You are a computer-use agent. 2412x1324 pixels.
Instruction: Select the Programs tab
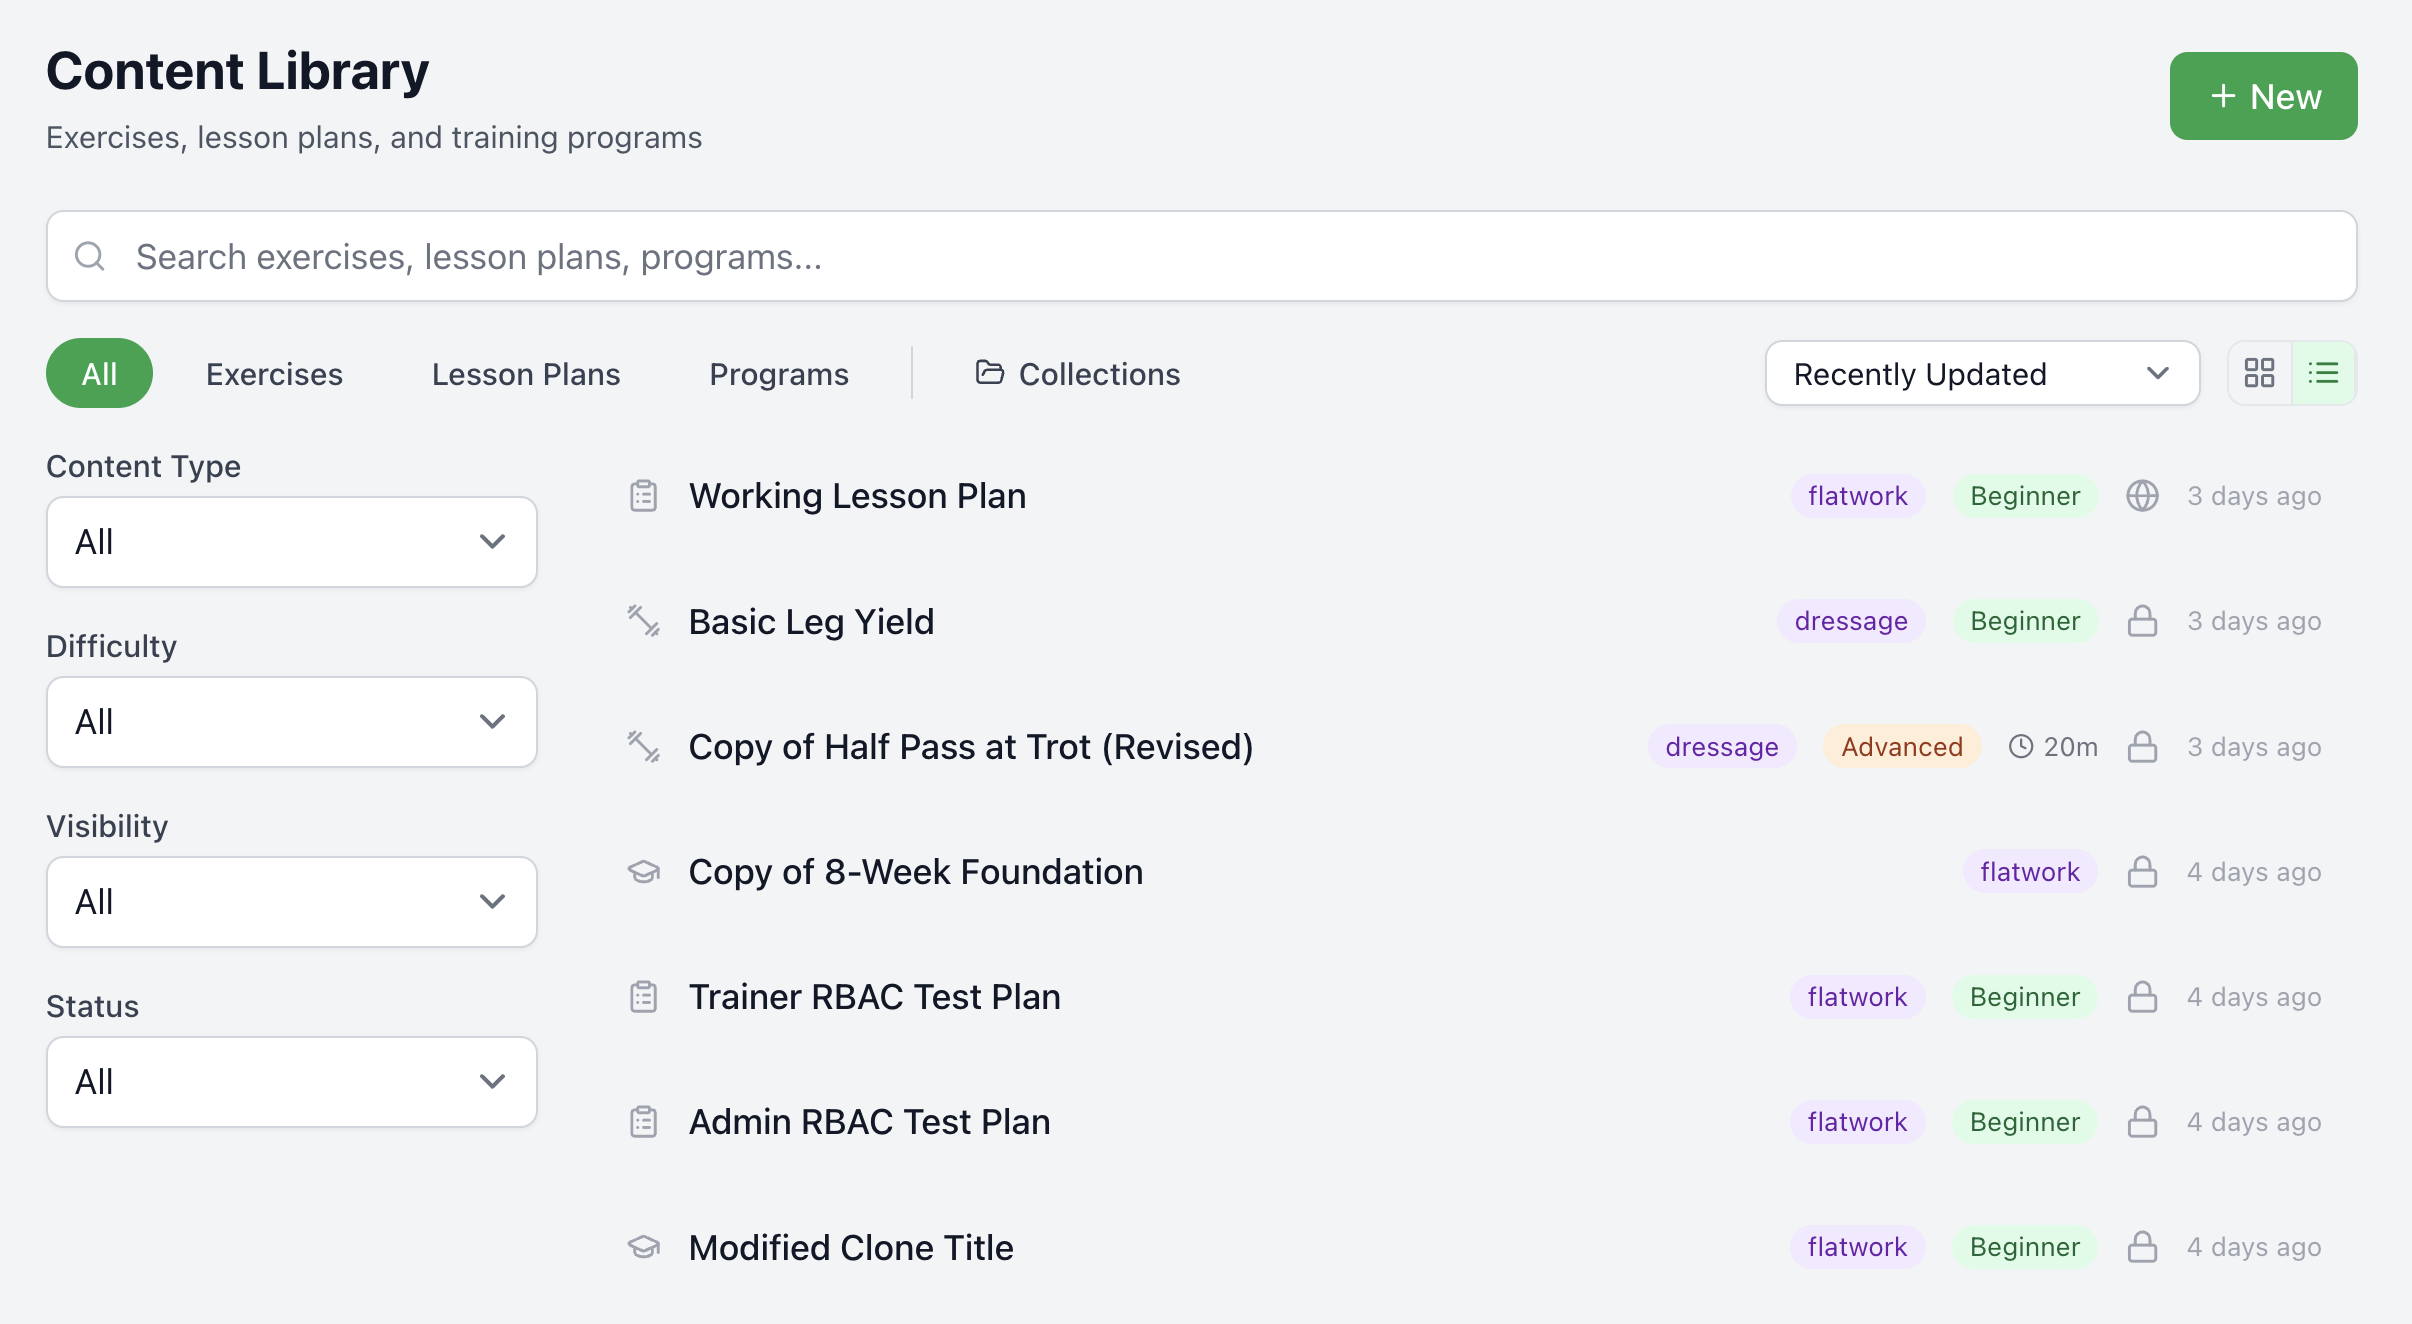[779, 373]
